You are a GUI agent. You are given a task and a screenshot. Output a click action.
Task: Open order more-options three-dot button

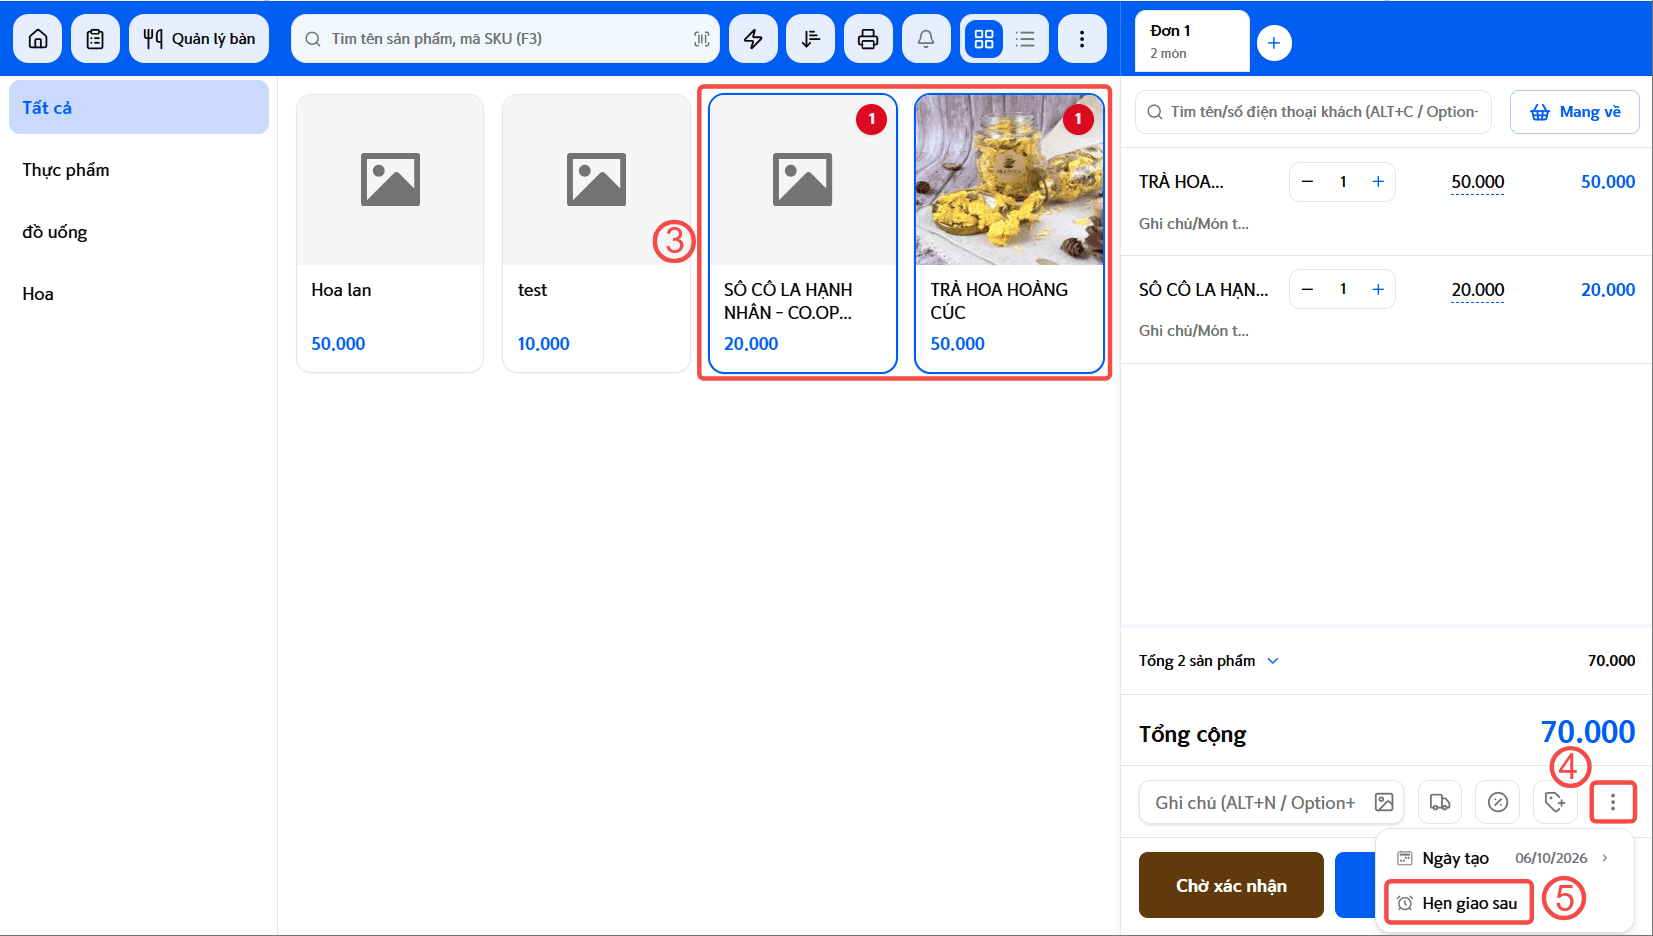(1613, 802)
